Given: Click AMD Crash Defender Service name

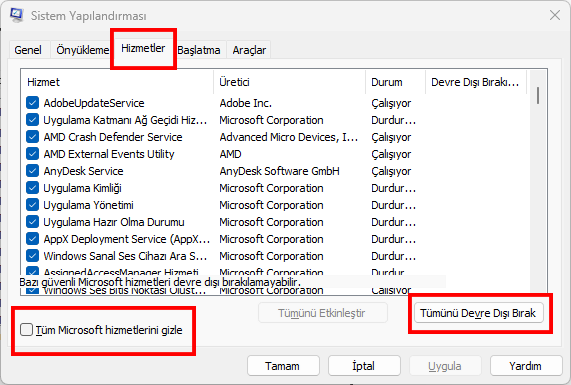Looking at the screenshot, I should click(x=113, y=137).
